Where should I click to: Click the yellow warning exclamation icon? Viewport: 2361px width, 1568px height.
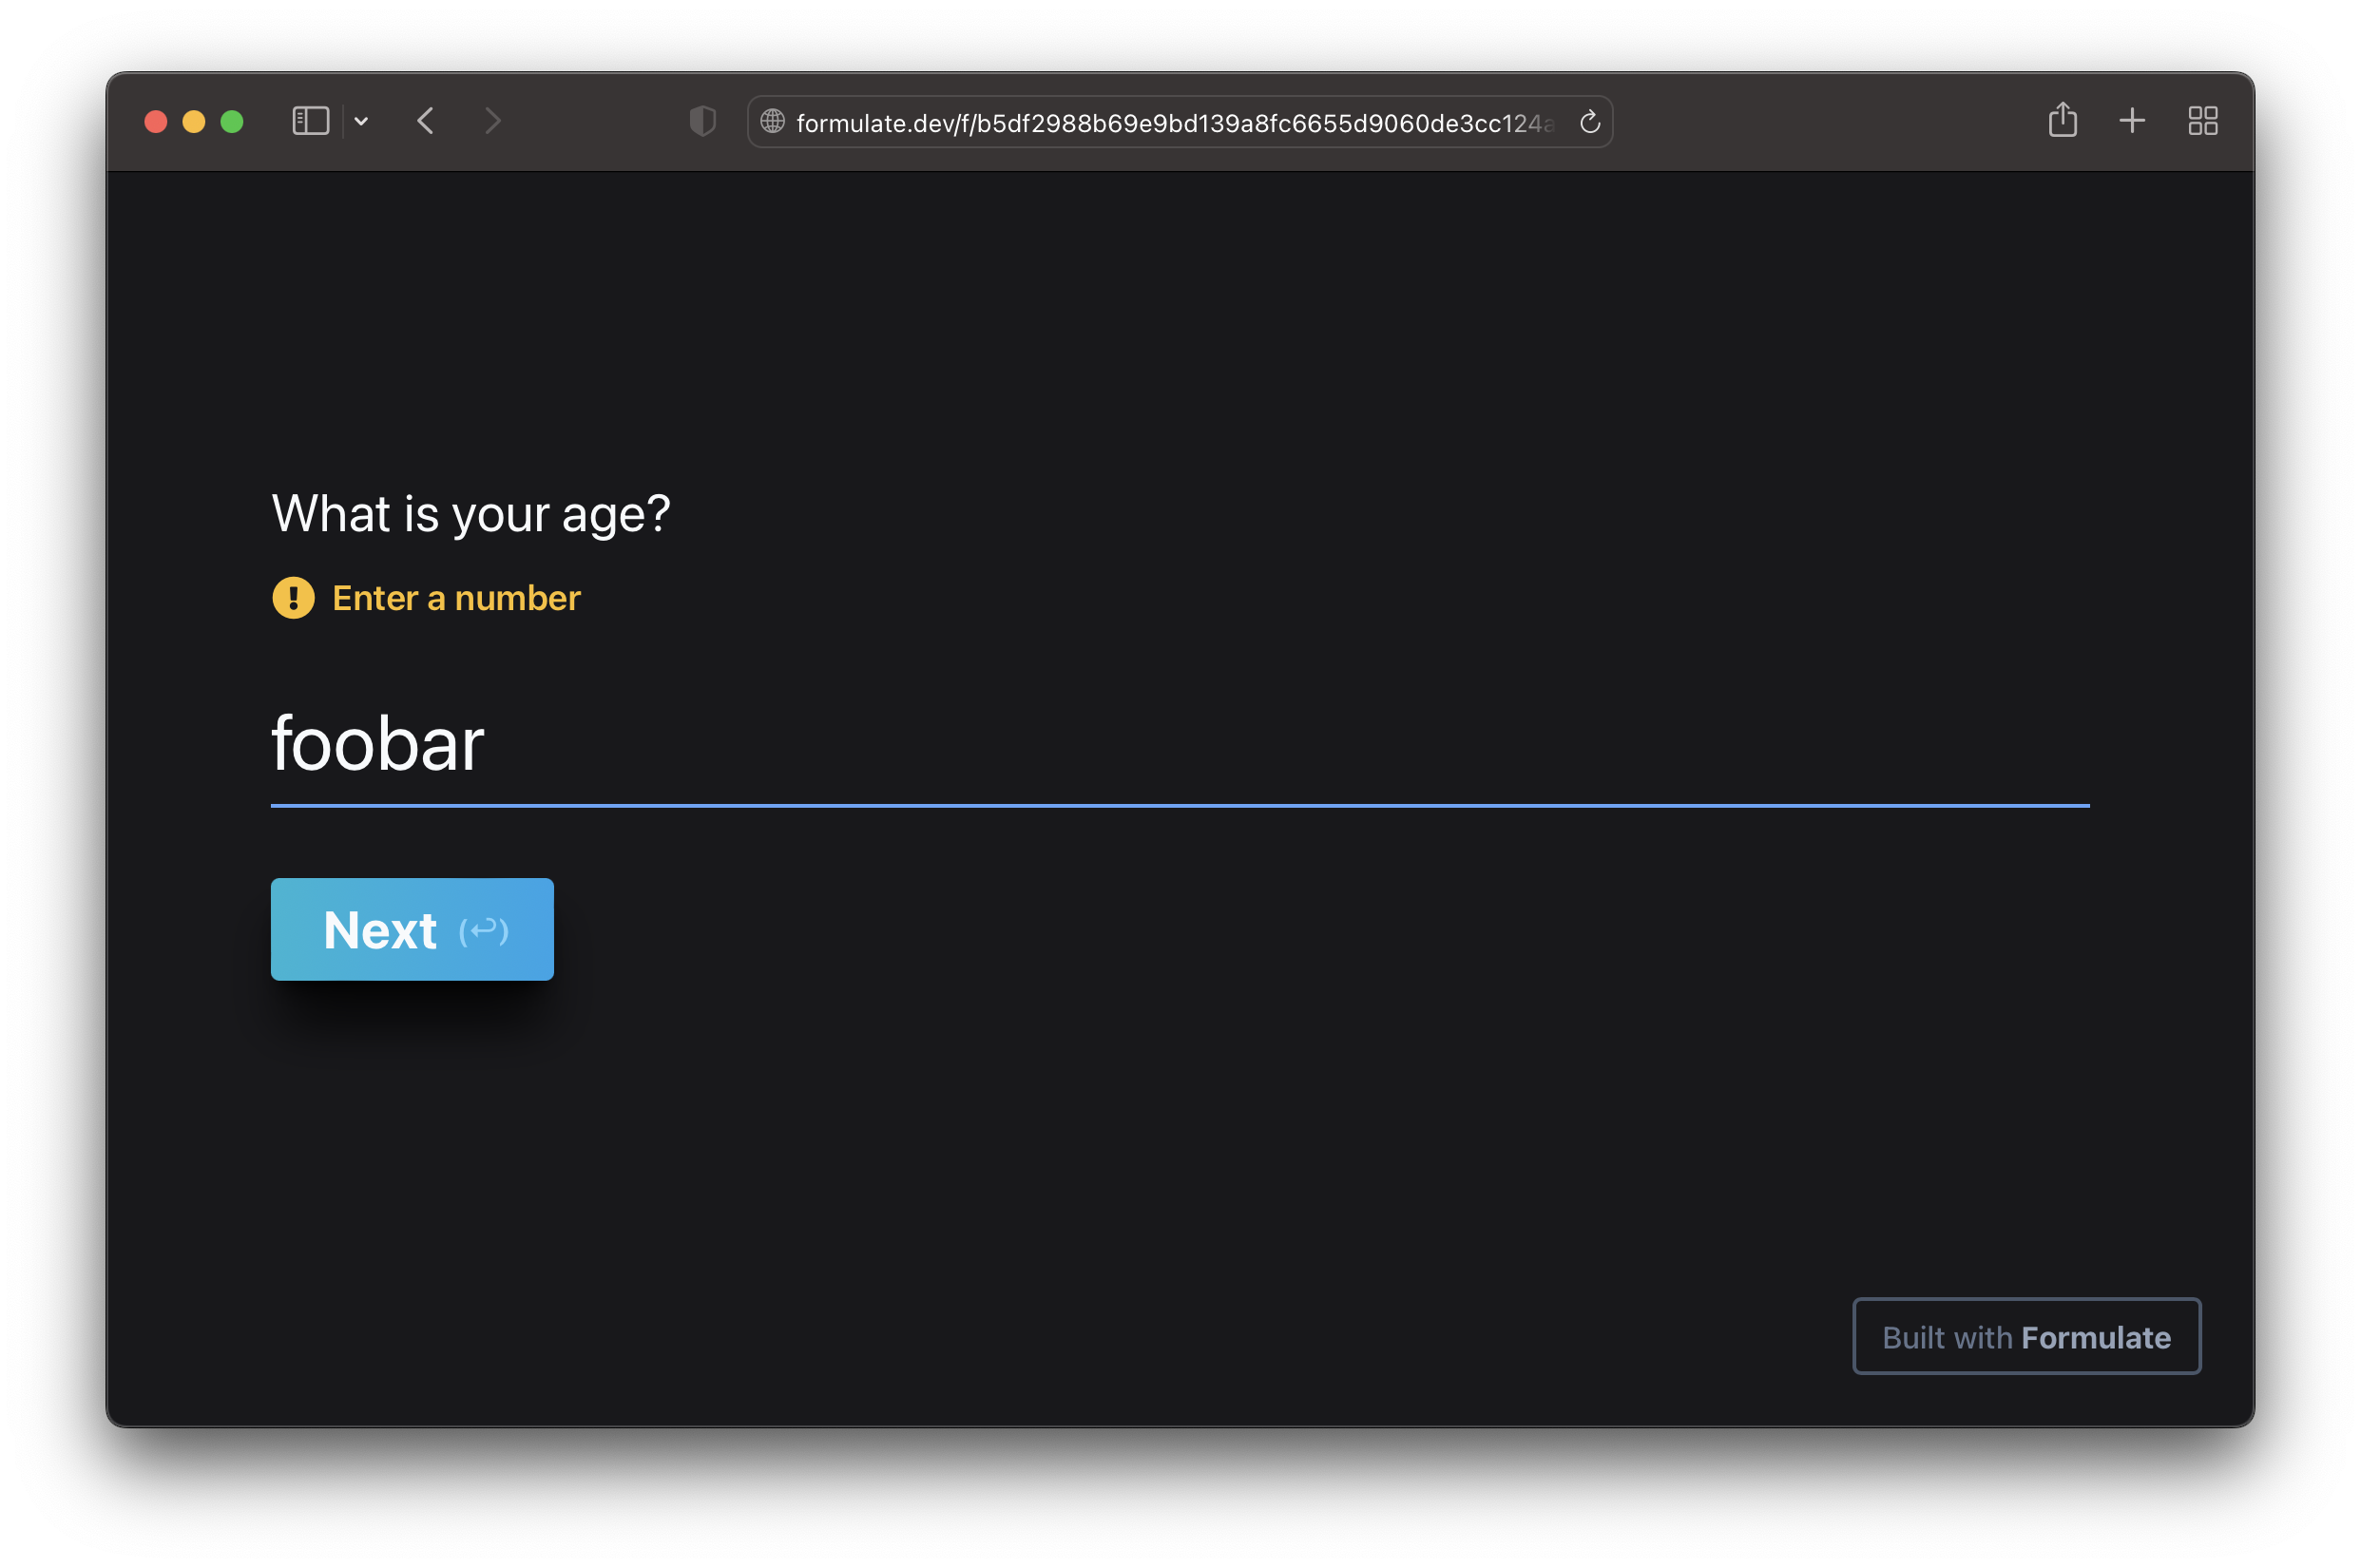(293, 598)
